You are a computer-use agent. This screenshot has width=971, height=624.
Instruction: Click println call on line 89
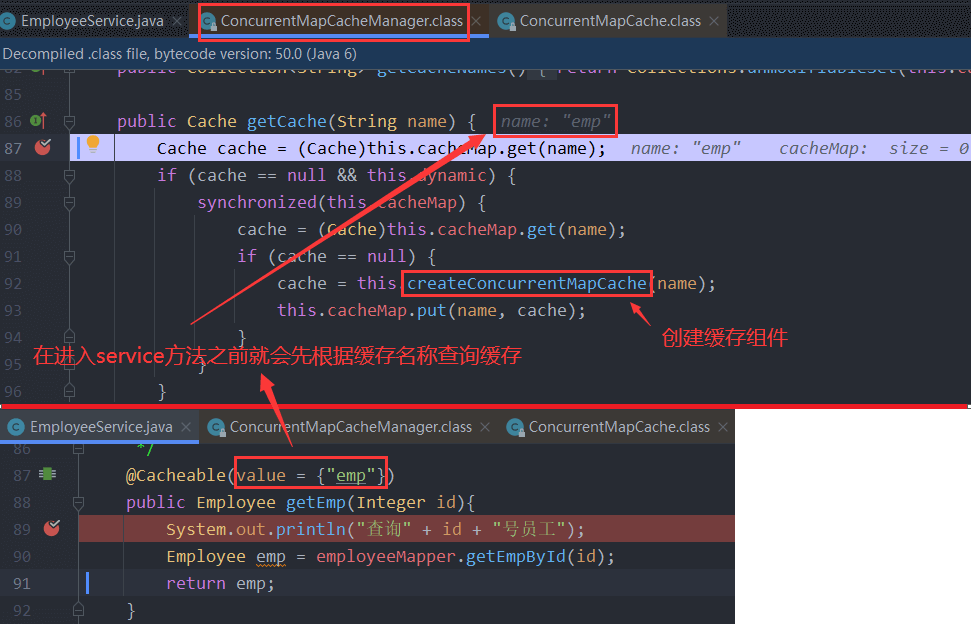pos(310,529)
